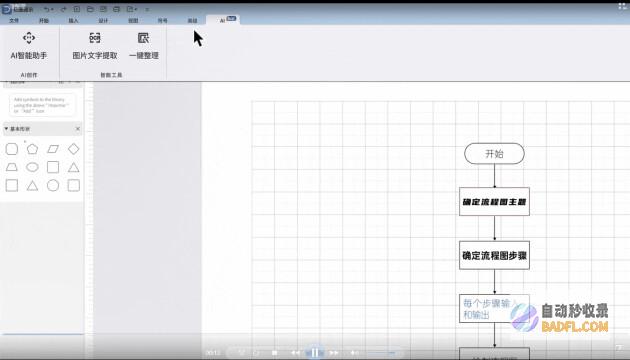Screen dimensions: 630x360
Task: Open the export icon dropdown in title bar
Action: pos(132,9)
